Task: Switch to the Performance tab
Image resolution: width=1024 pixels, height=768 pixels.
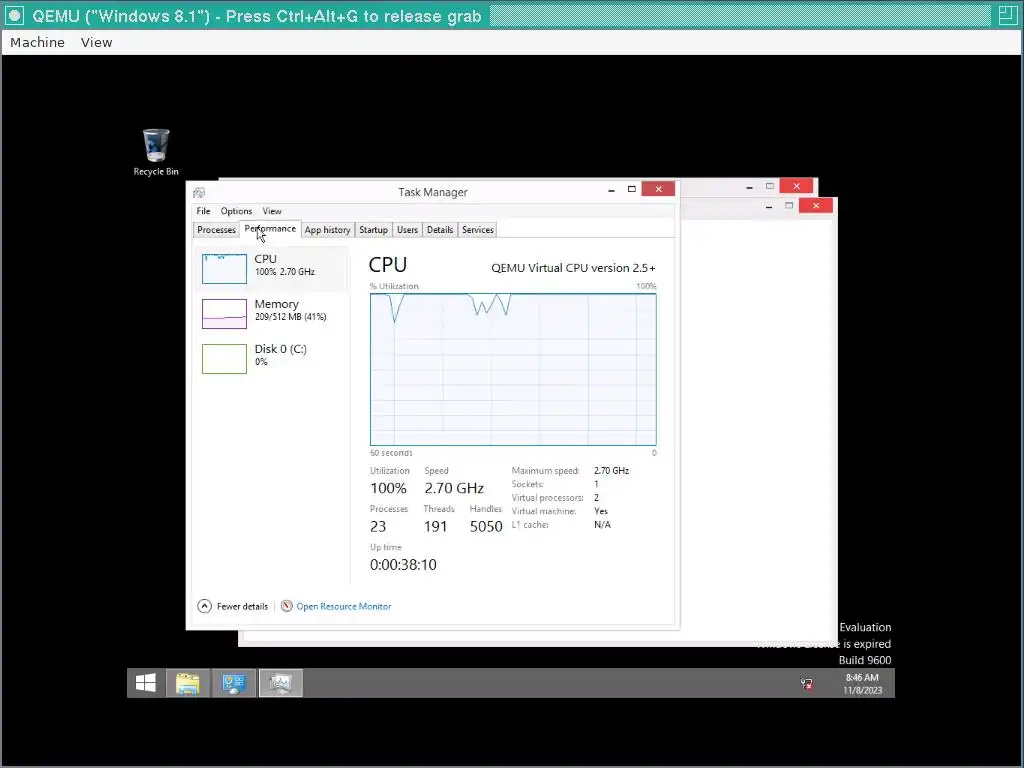Action: pos(270,229)
